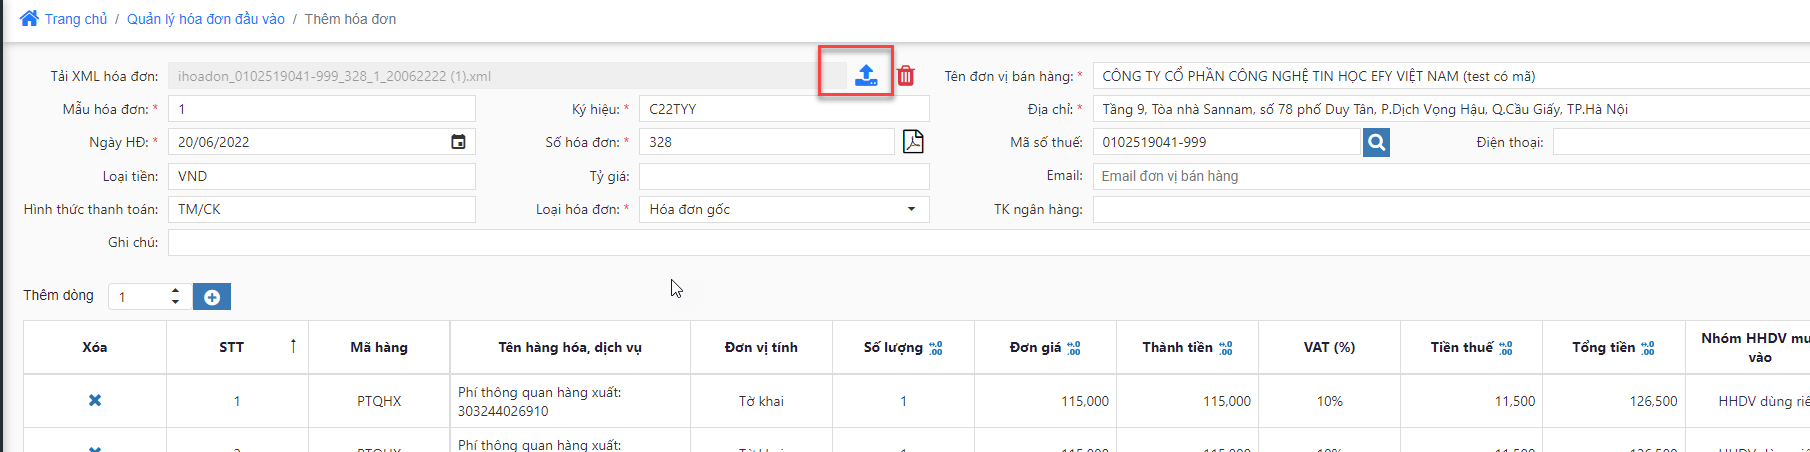1810x452 pixels.
Task: Open the calendar picker for Ngày HĐ
Action: tap(458, 142)
